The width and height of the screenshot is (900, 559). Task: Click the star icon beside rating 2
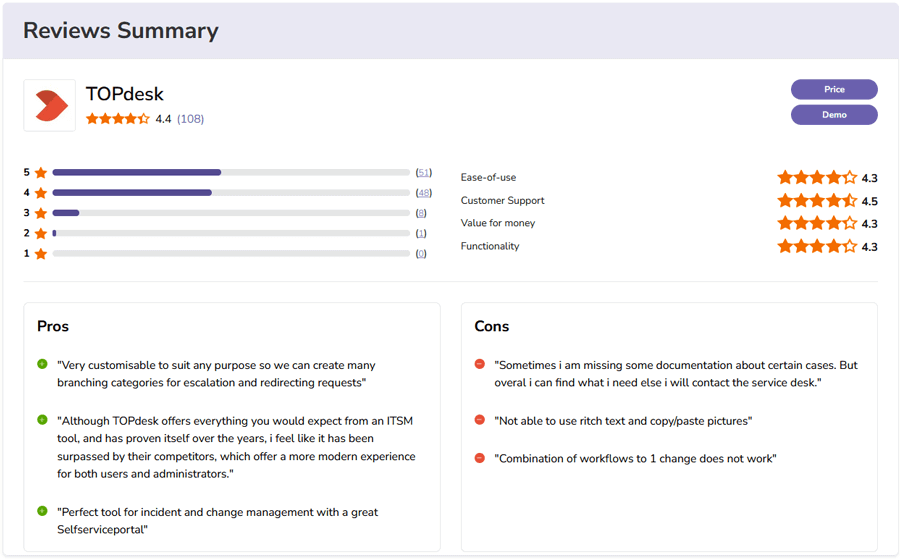coord(41,233)
